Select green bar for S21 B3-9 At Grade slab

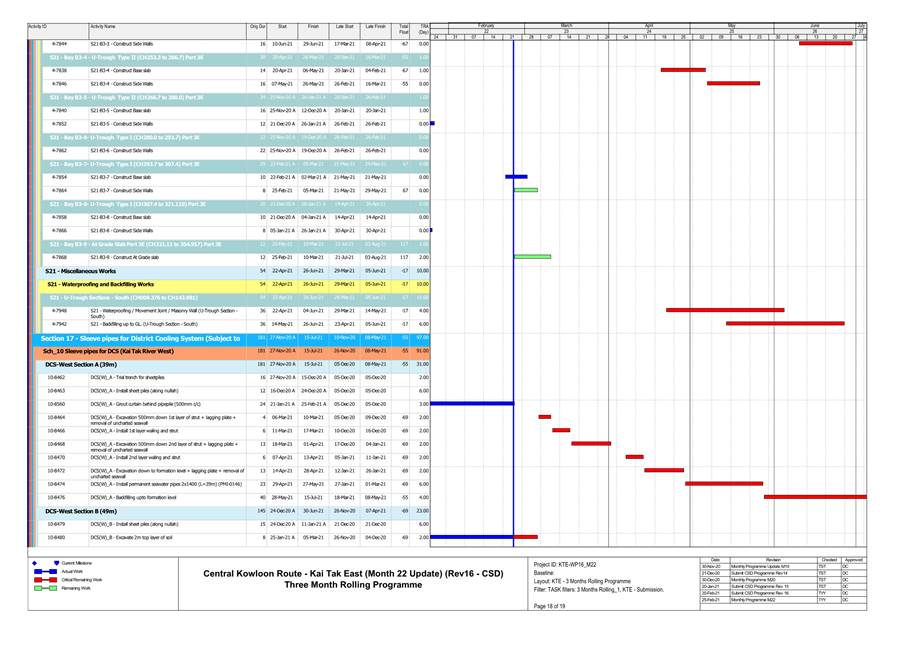(x=532, y=257)
